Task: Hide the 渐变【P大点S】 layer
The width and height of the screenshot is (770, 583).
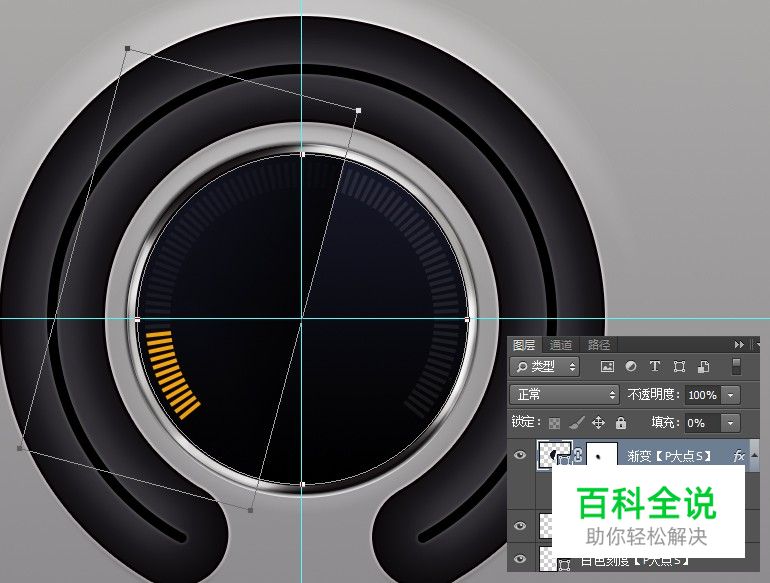Action: 520,455
